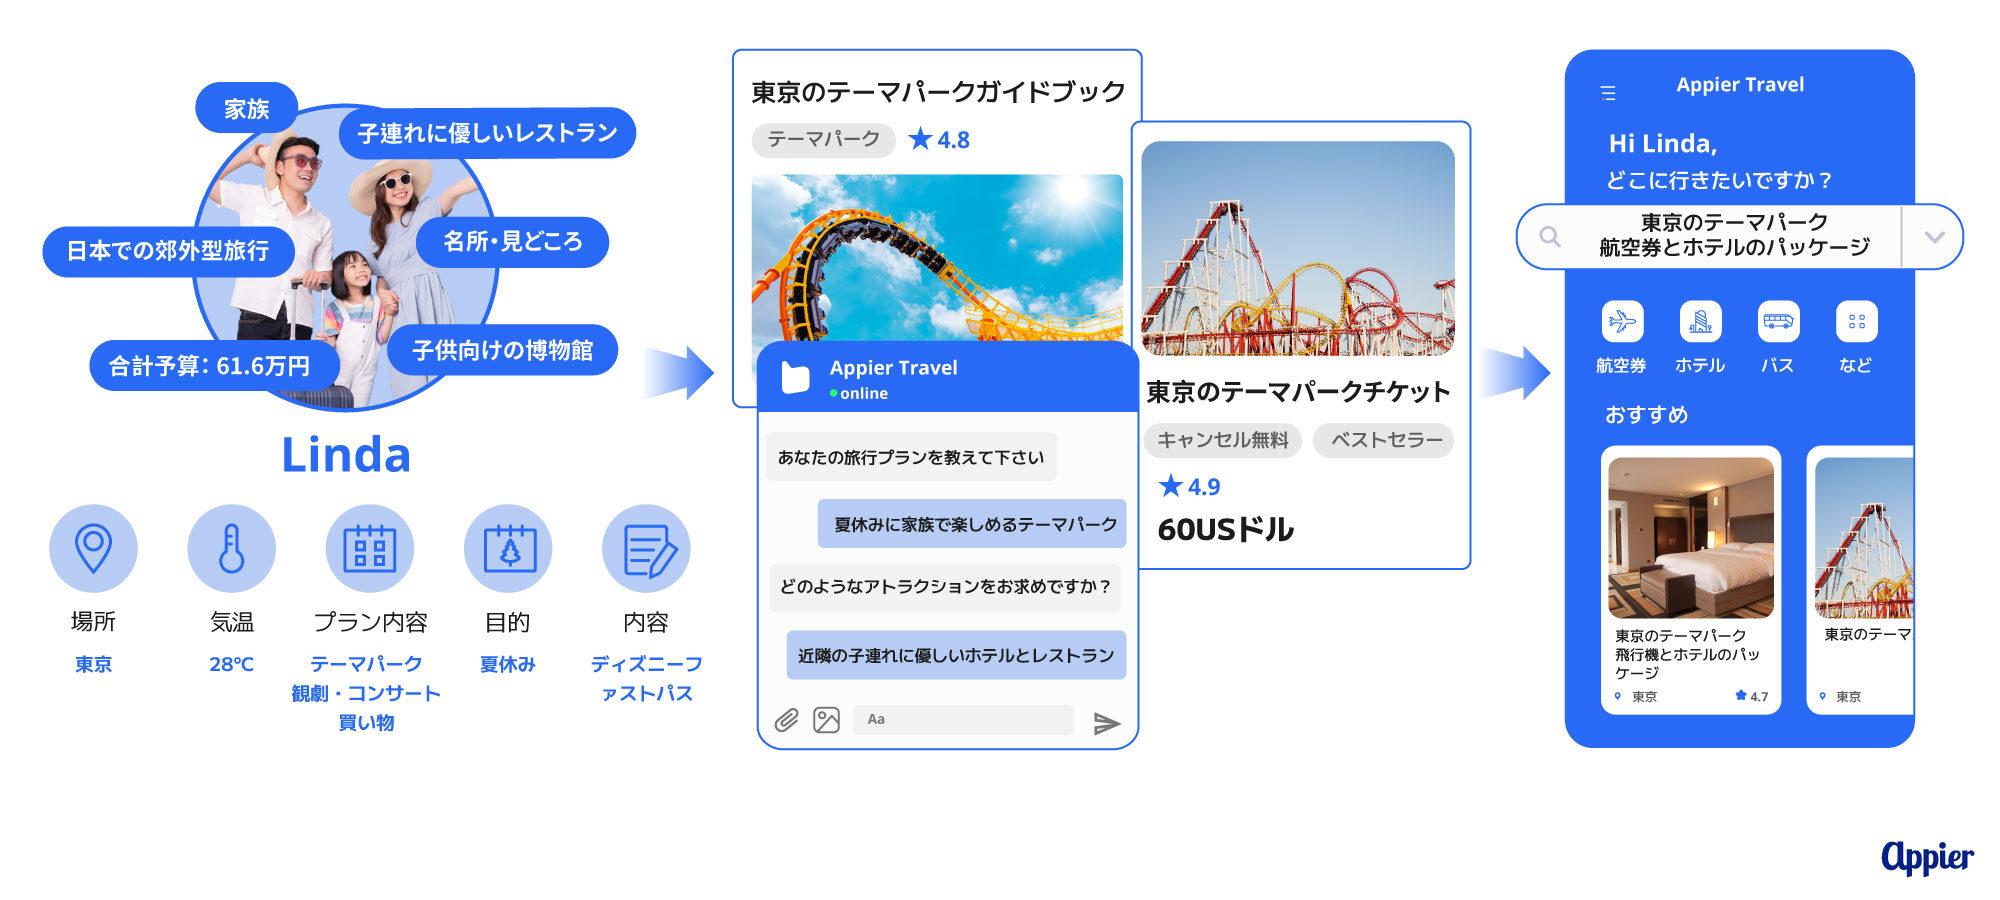
Task: Select the 日本での郊外型旅行 bubble
Action: (168, 251)
